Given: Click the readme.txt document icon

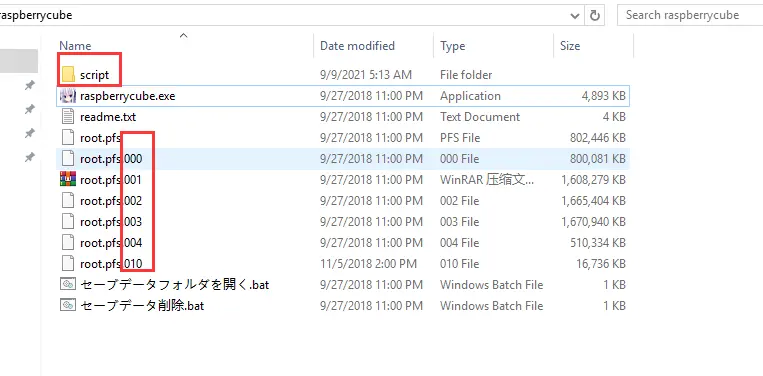Looking at the screenshot, I should pos(68,117).
